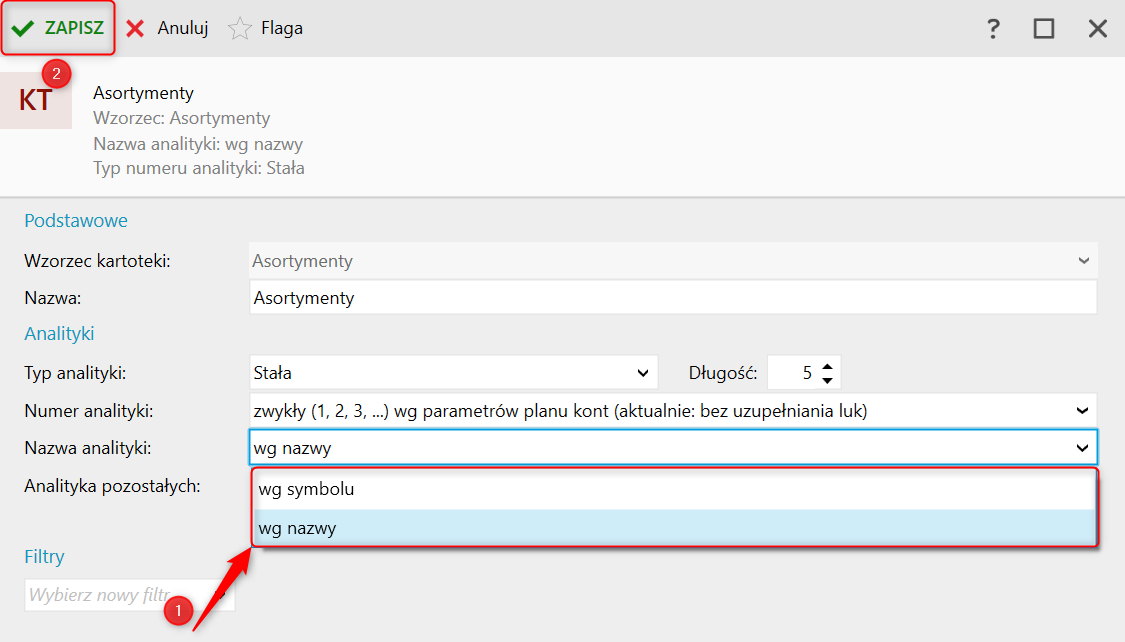Viewport: 1125px width, 642px height.
Task: Click the Nazwa text field
Action: 672,298
